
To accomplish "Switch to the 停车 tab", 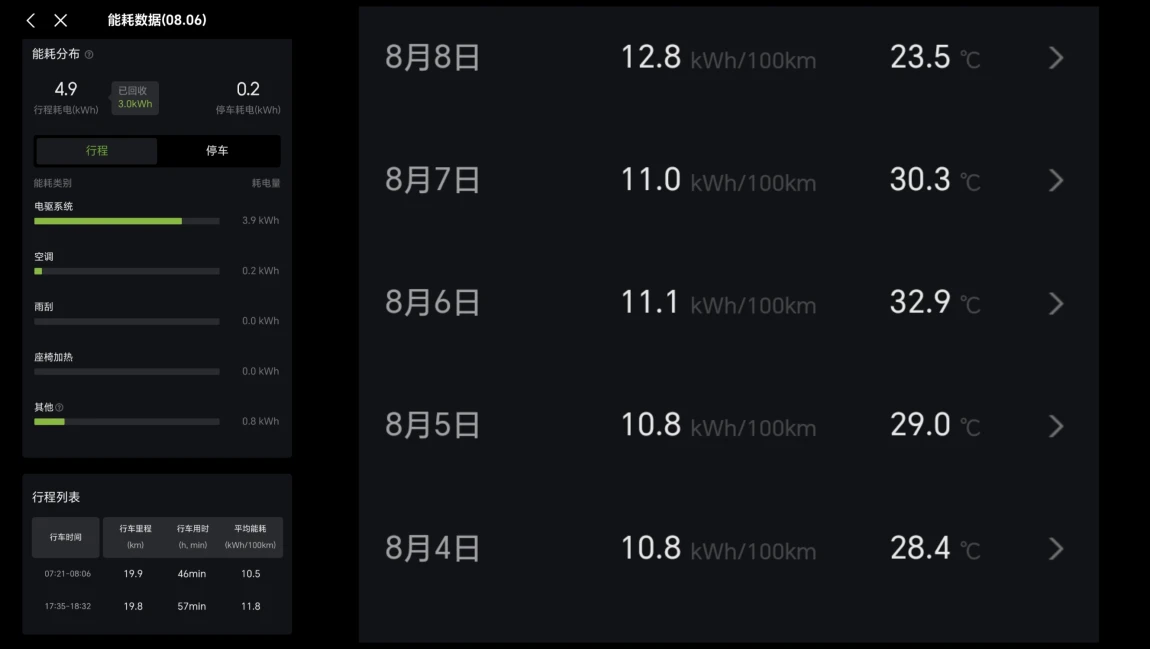I will pyautogui.click(x=217, y=150).
